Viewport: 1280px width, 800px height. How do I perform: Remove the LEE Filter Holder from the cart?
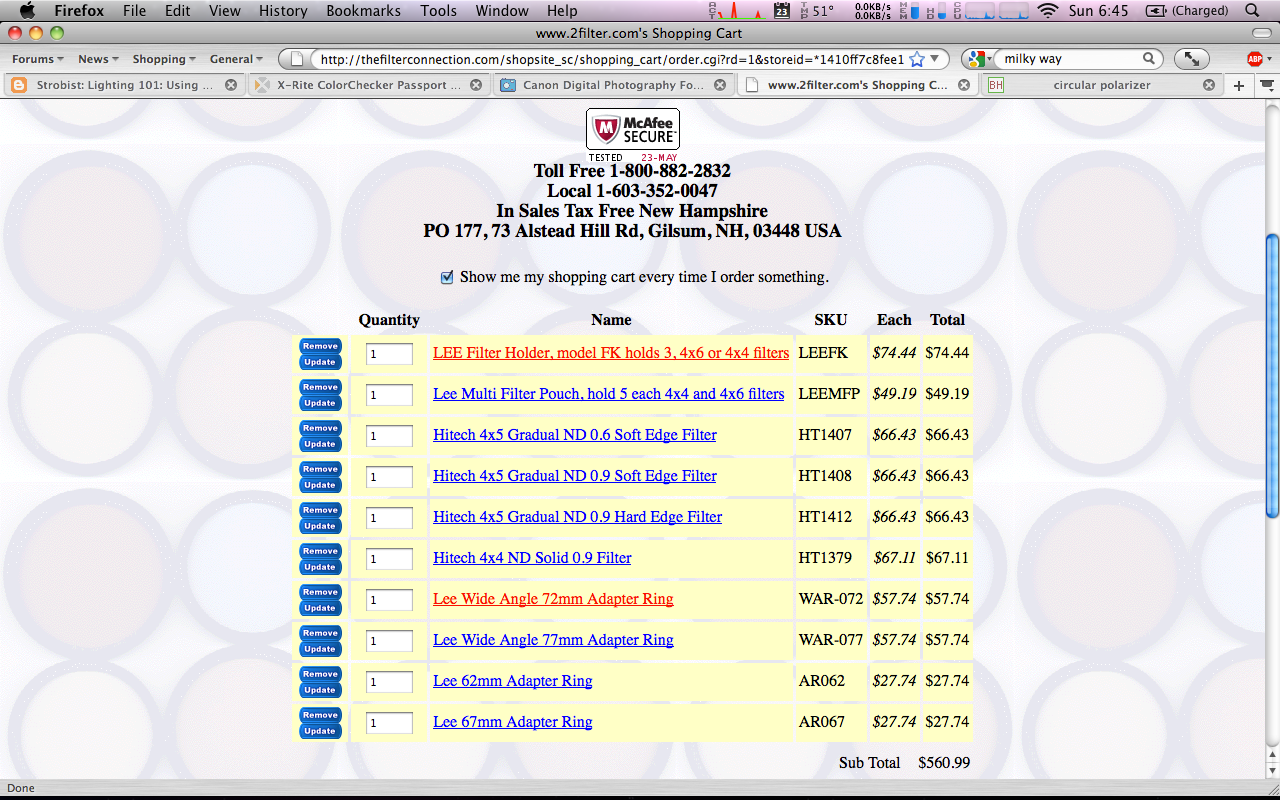[319, 346]
